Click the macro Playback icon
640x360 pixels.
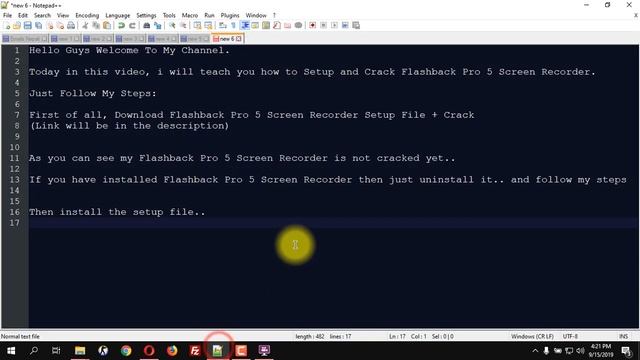pos(334,26)
